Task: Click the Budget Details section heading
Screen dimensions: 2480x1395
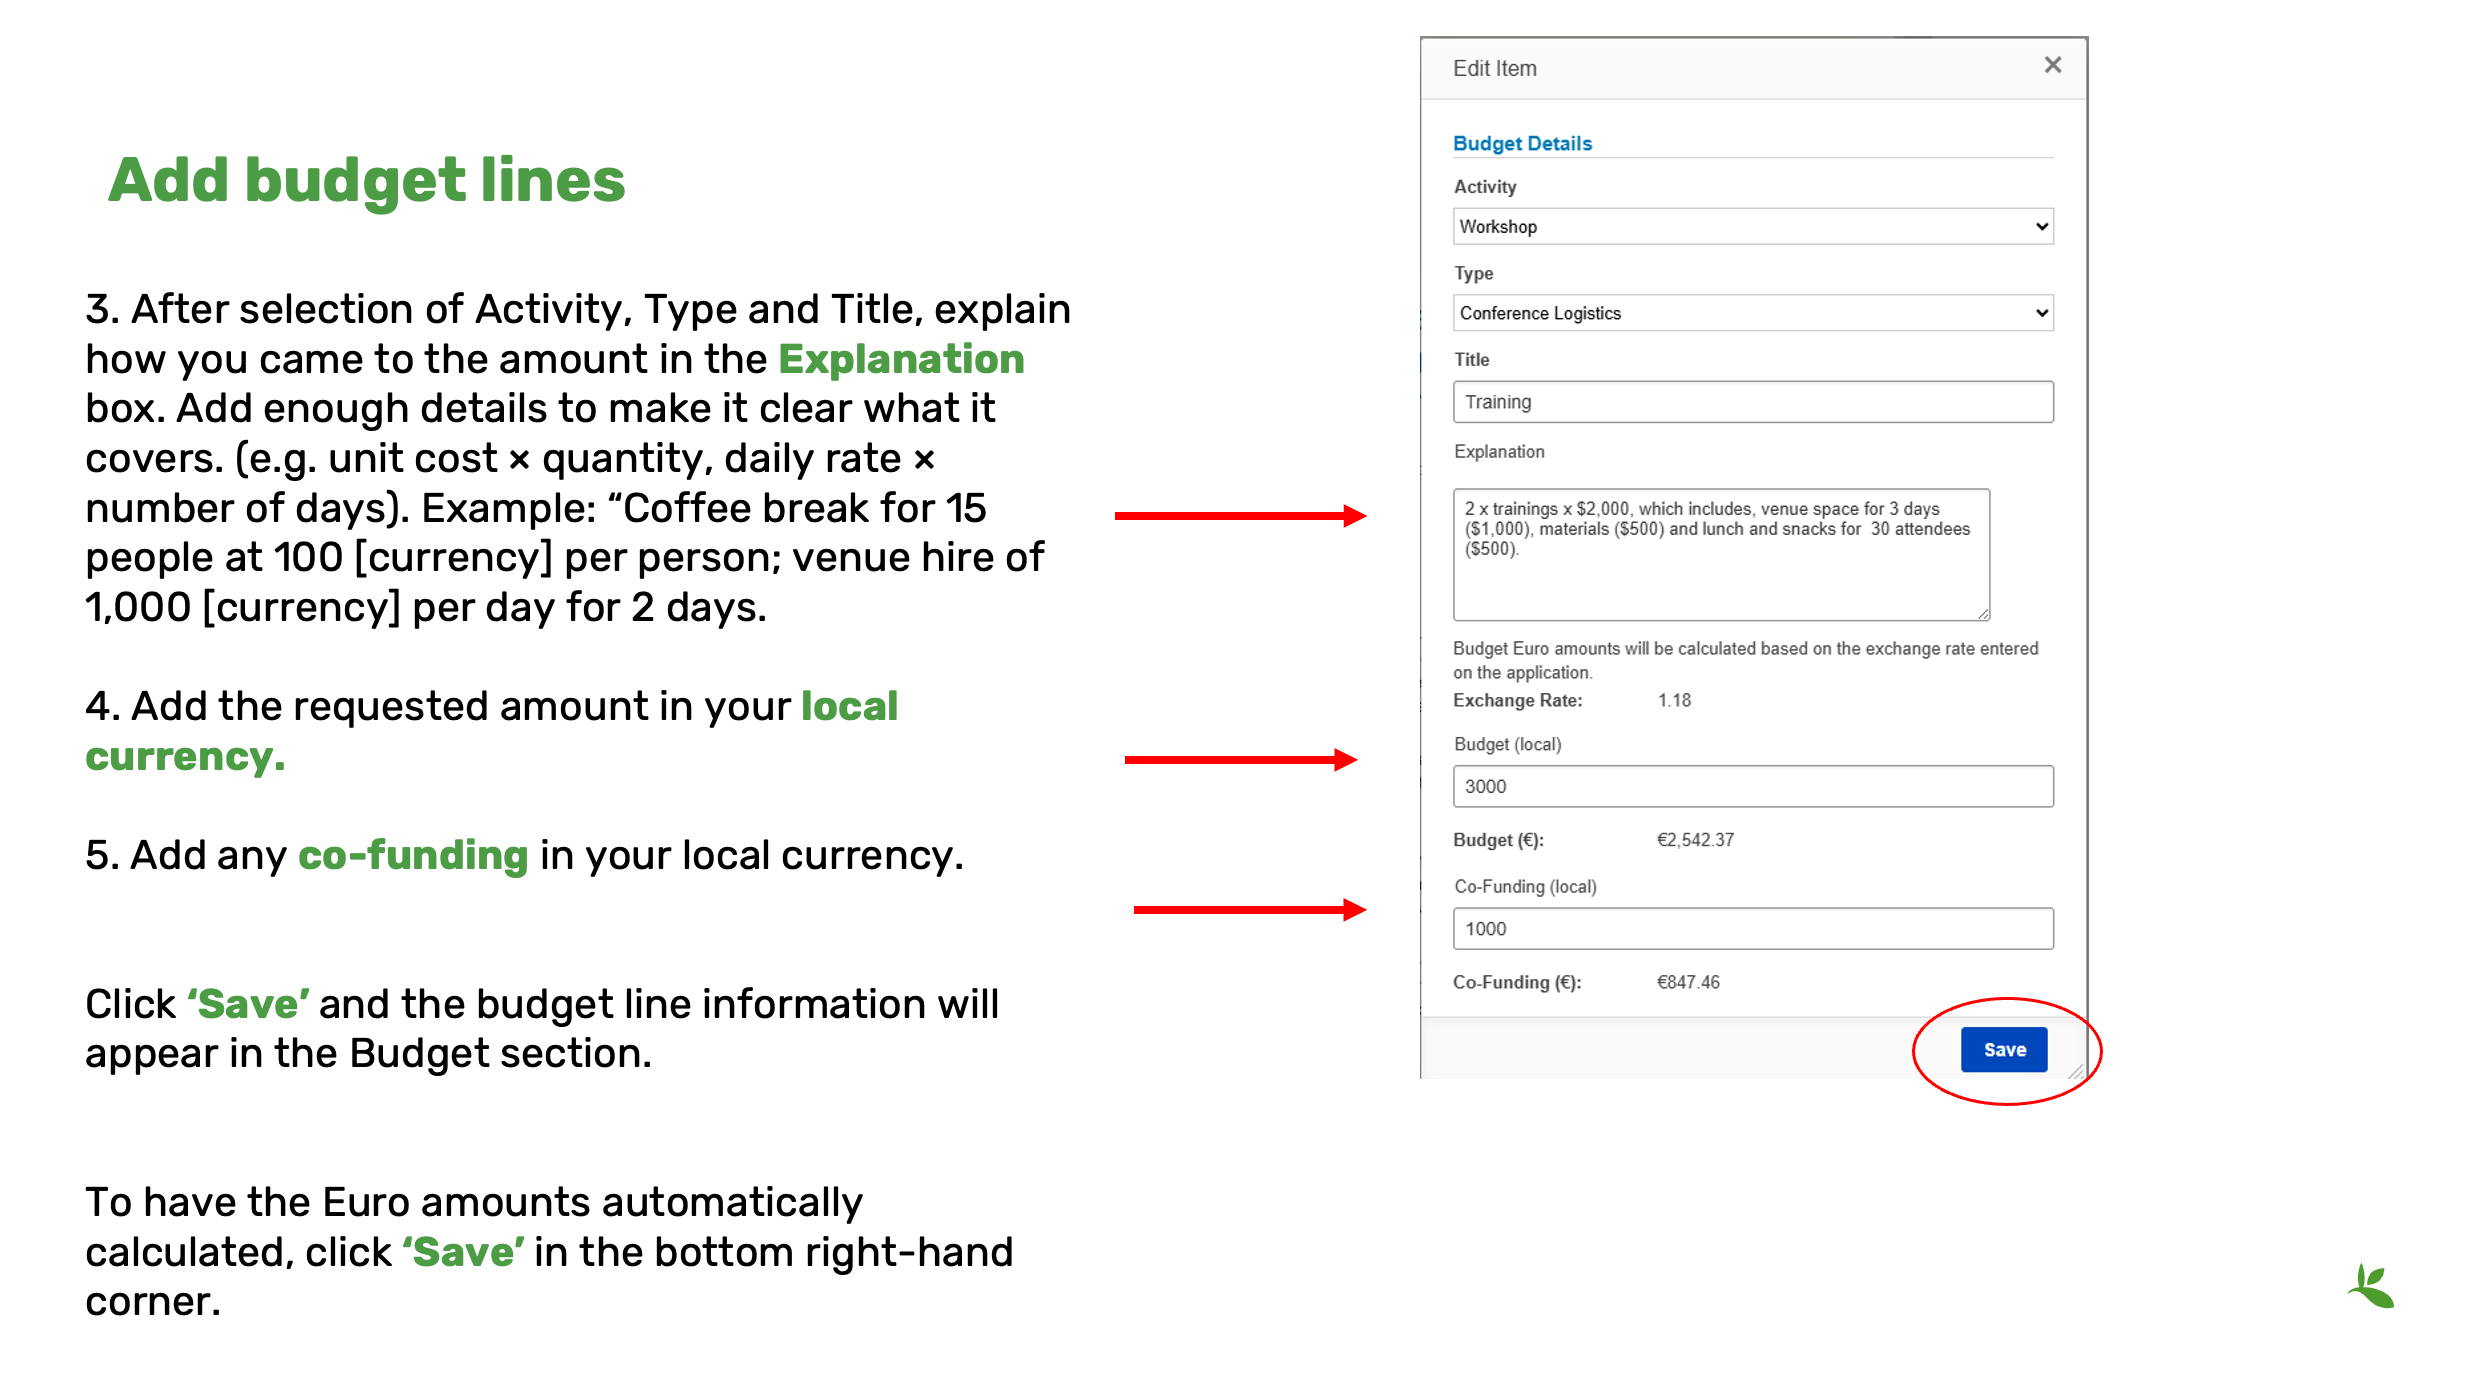Action: 1522,144
